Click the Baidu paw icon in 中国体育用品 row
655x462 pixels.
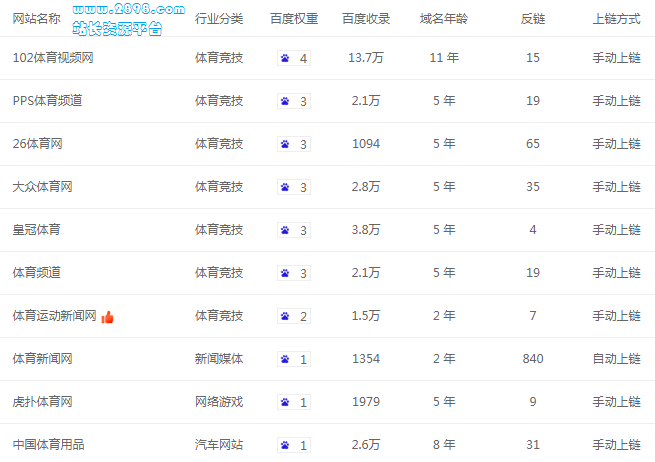point(285,445)
